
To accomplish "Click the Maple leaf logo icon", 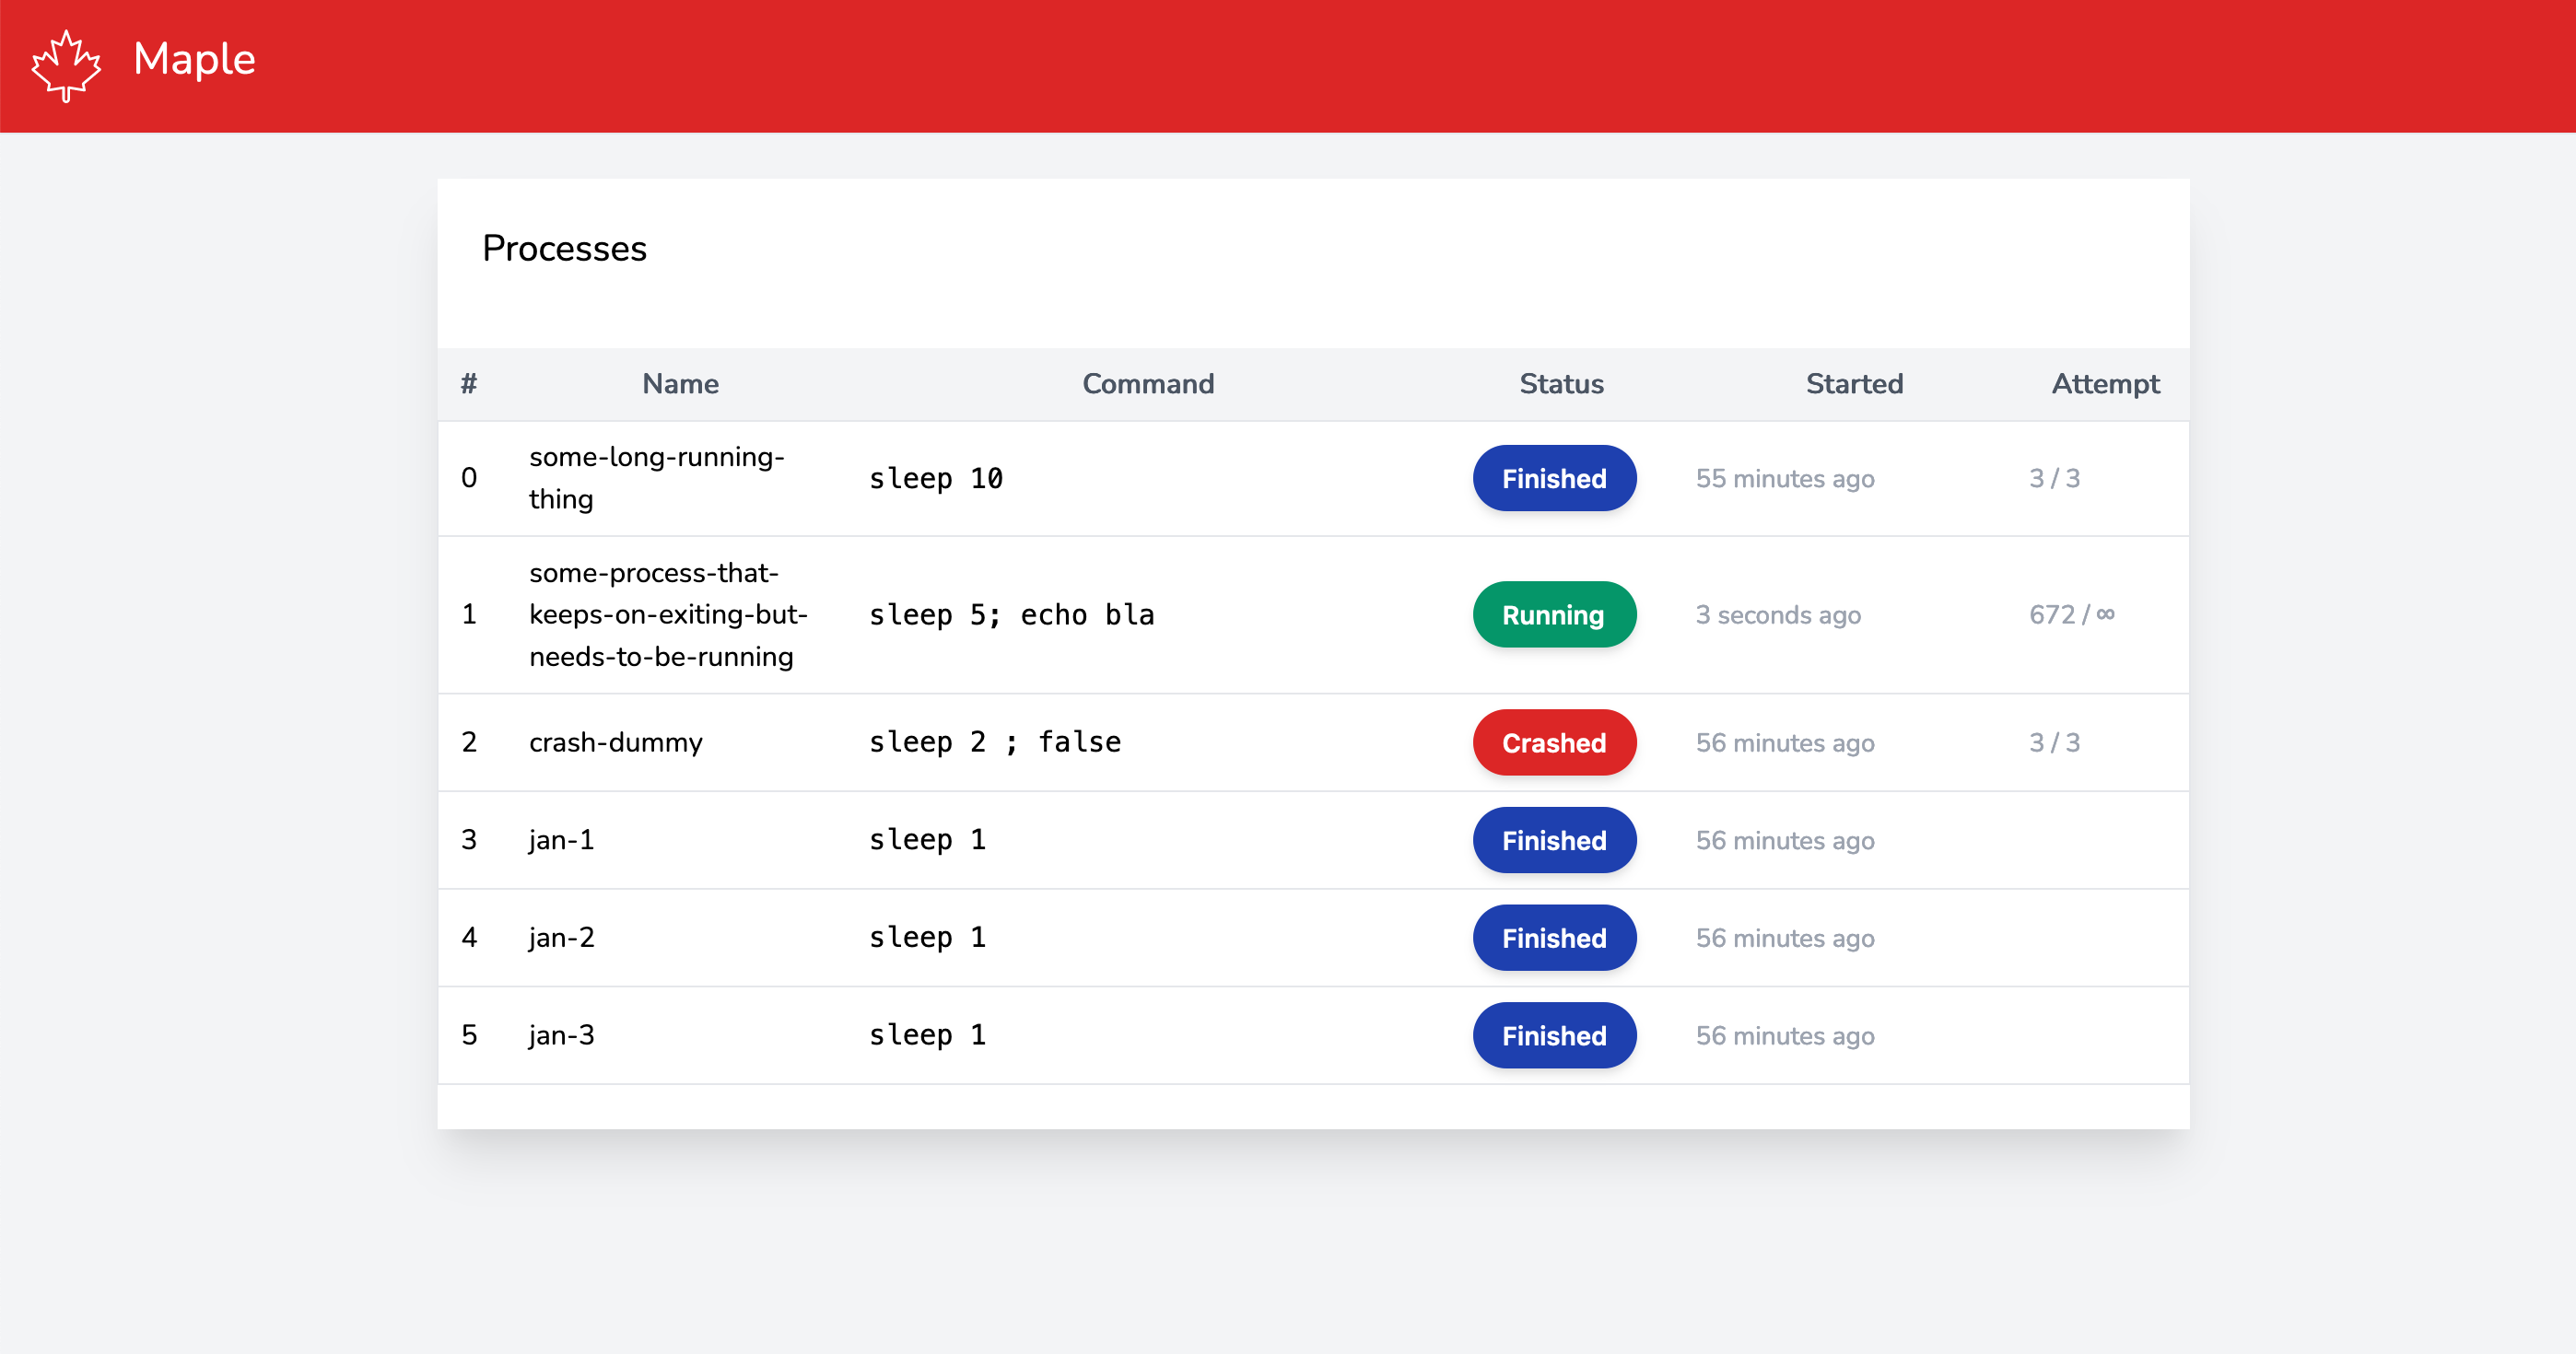I will tap(66, 65).
